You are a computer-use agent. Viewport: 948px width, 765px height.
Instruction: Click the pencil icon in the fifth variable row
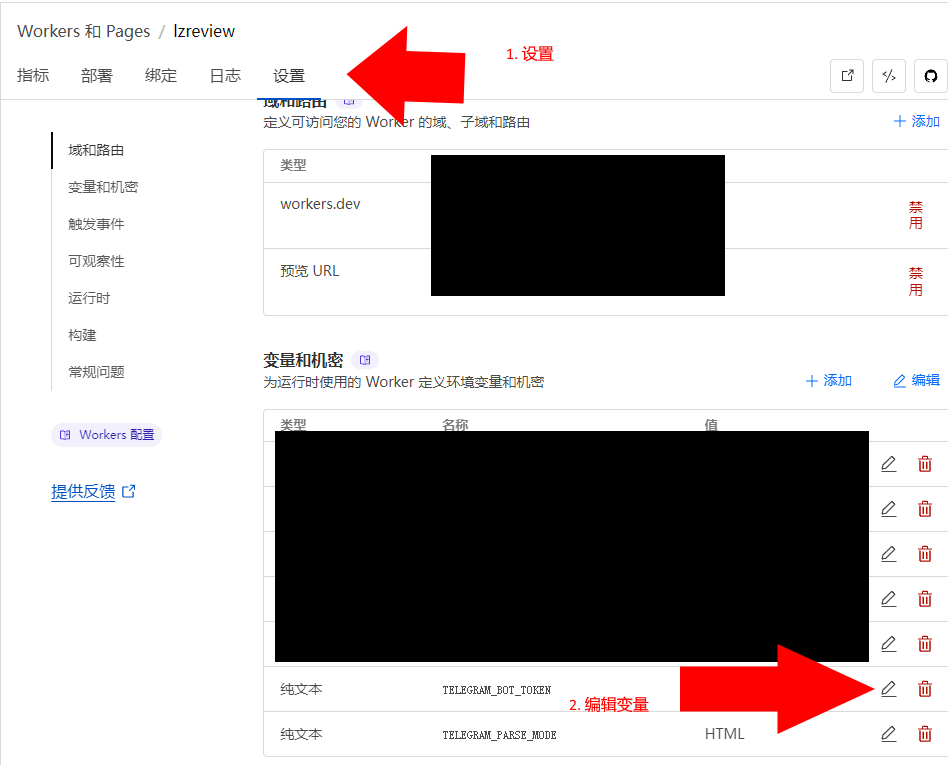click(888, 644)
